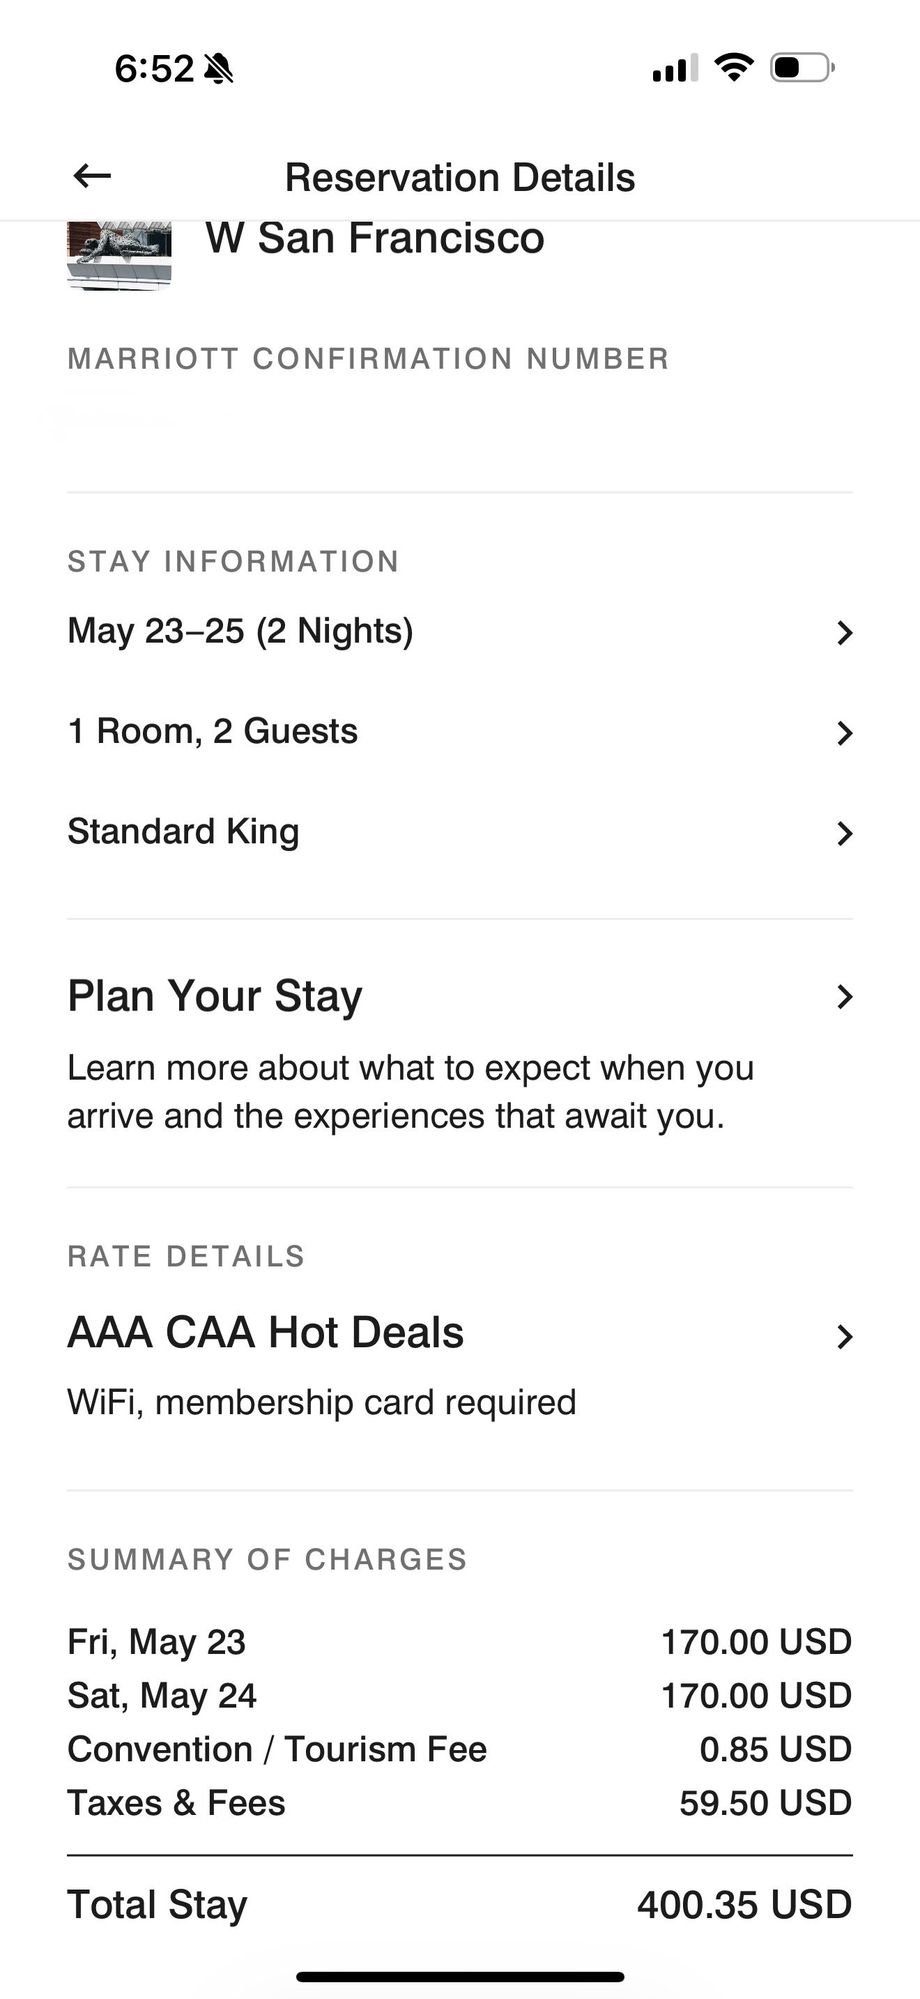Open the AAA CAA Hot Deals chevron
920x1999 pixels.
844,1337
